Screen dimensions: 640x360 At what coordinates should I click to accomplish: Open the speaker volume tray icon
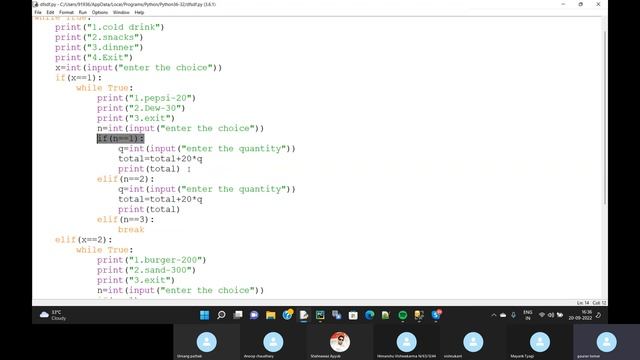[551, 315]
